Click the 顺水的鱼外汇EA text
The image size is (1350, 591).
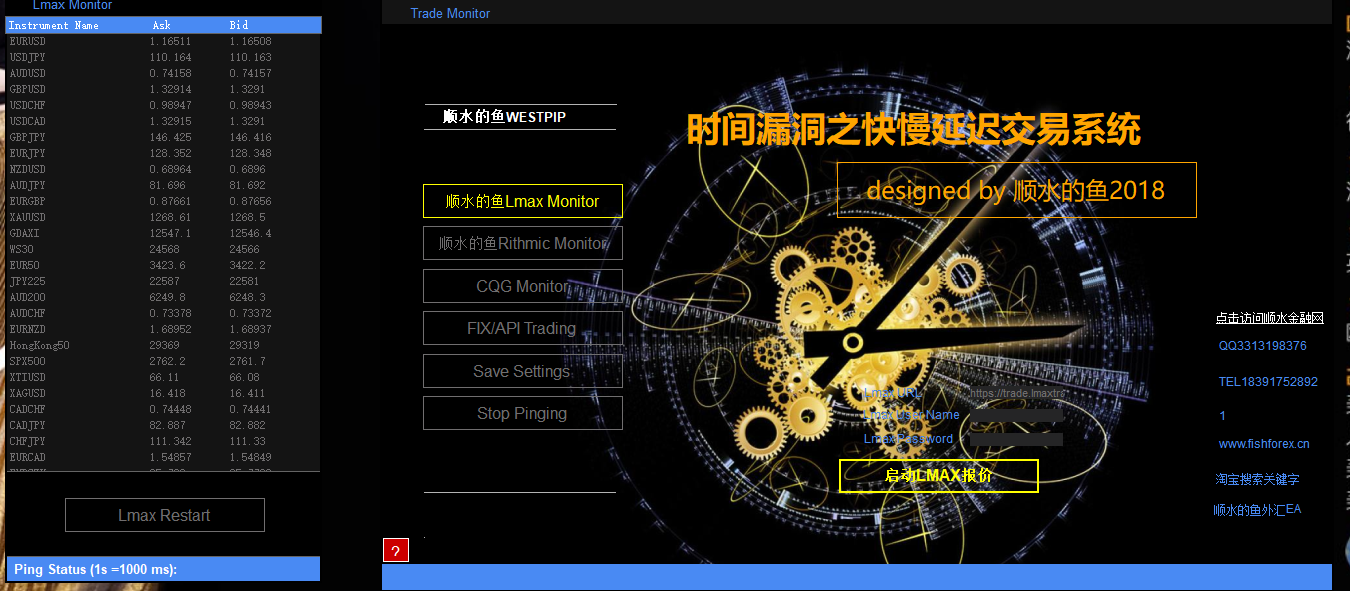tap(1257, 510)
